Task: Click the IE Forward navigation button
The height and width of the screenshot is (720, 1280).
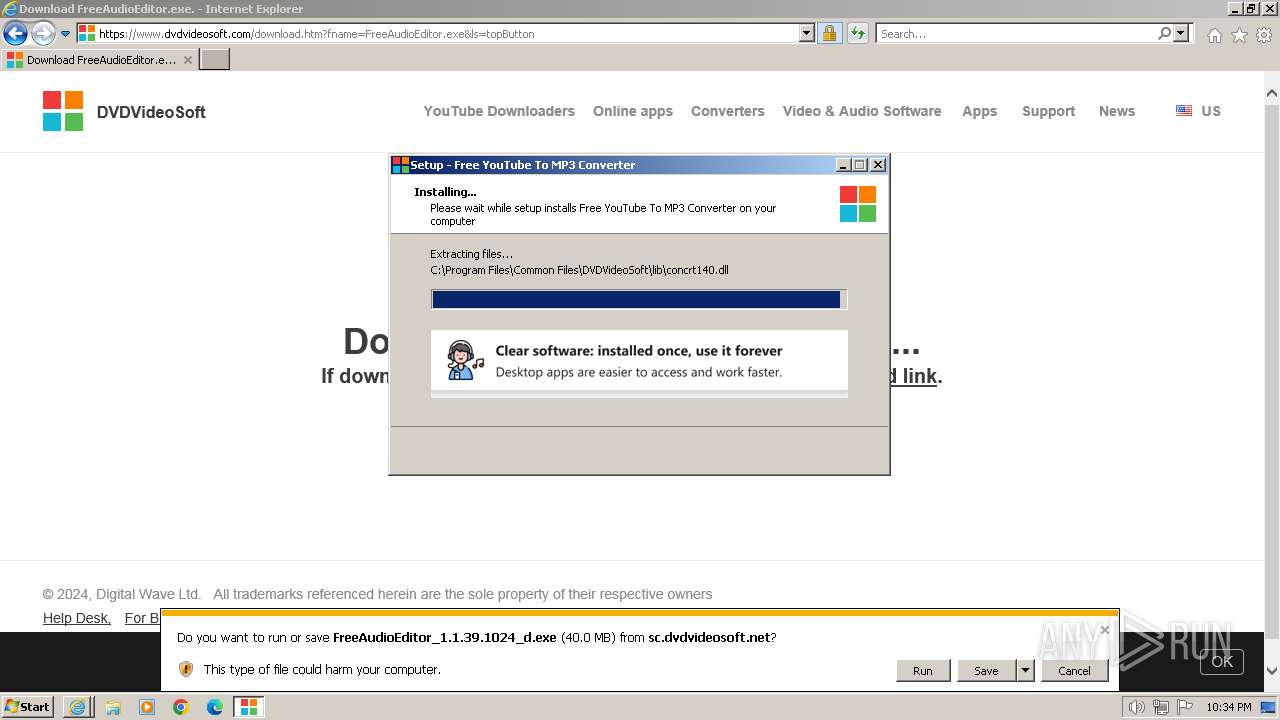Action: coord(43,33)
